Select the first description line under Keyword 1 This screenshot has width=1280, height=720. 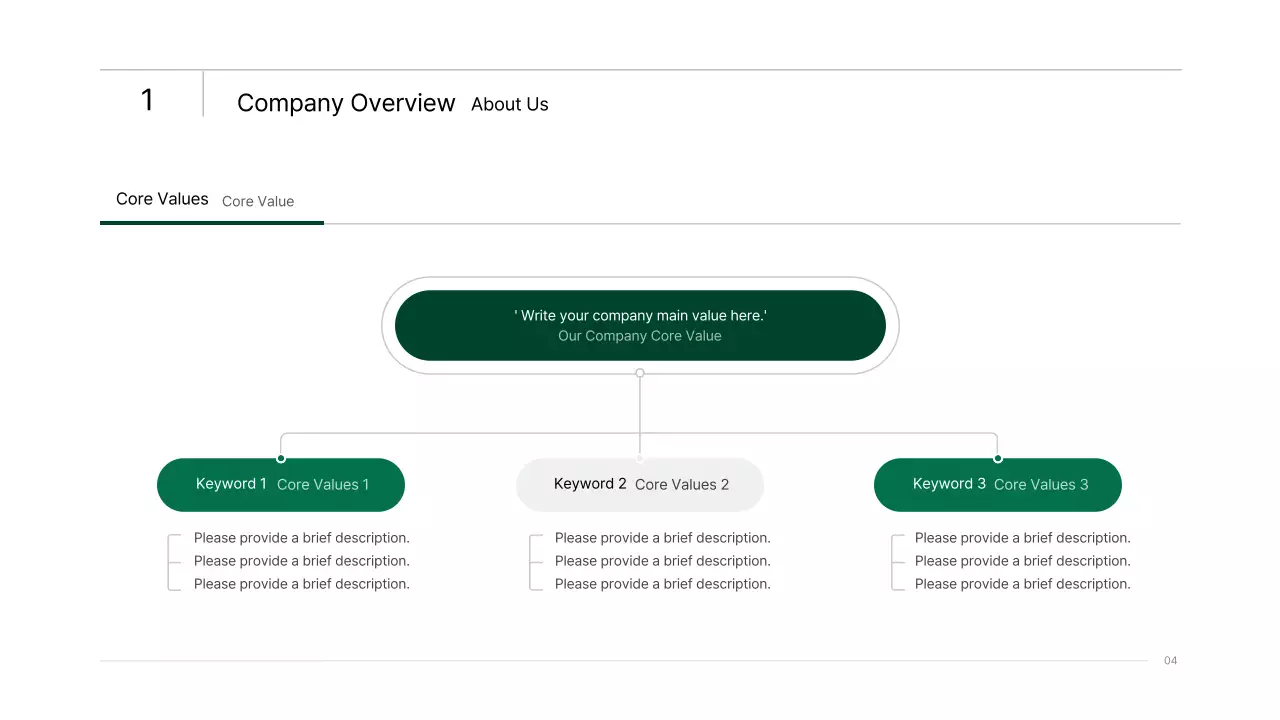pos(302,538)
